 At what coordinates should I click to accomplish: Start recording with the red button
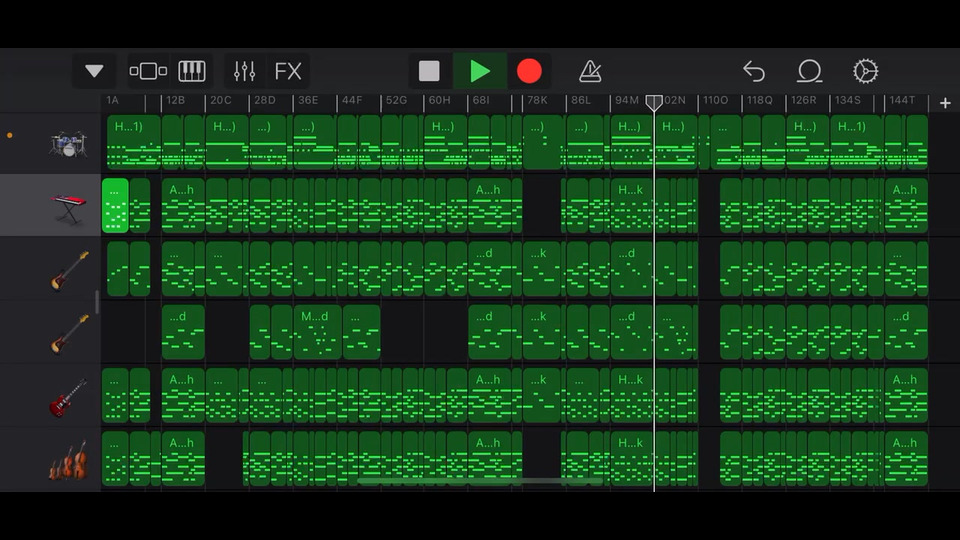click(529, 71)
